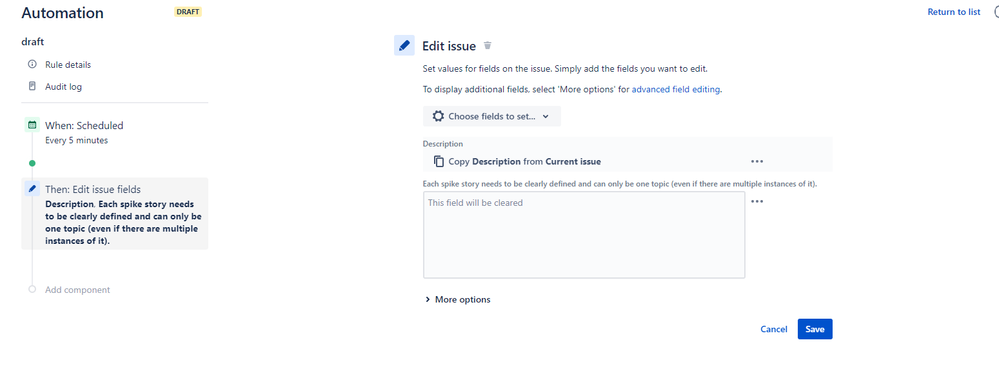
Task: Open the three-dot menu for Description field
Action: tap(757, 162)
